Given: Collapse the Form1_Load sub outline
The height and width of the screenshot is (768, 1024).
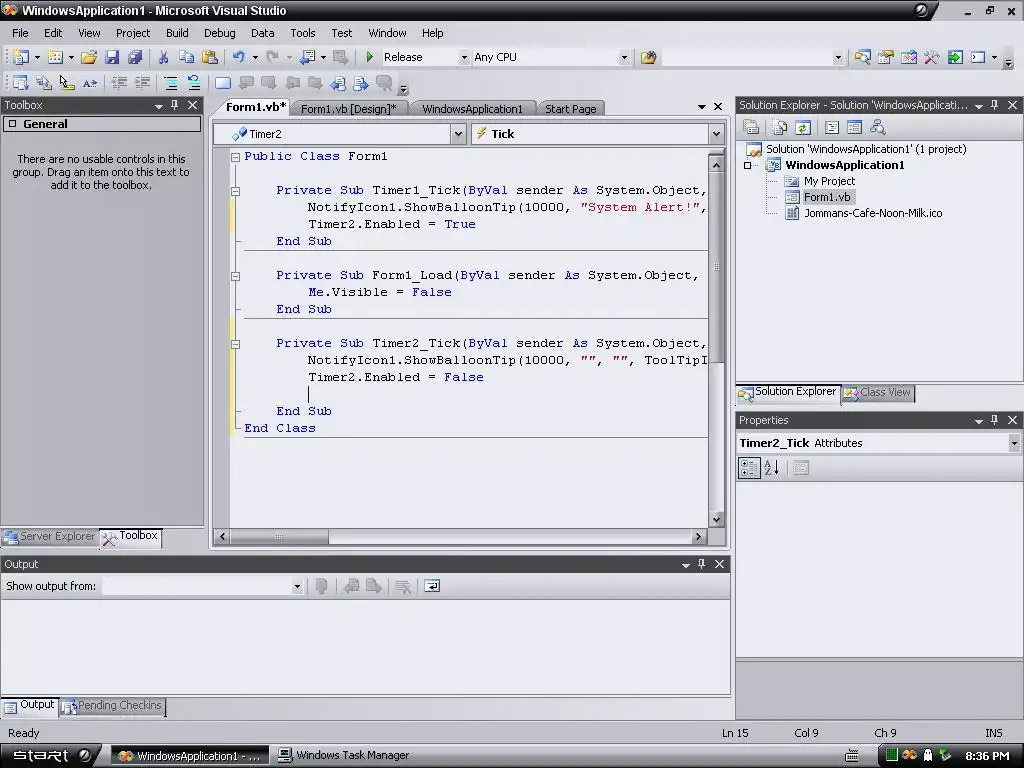Looking at the screenshot, I should coord(235,276).
